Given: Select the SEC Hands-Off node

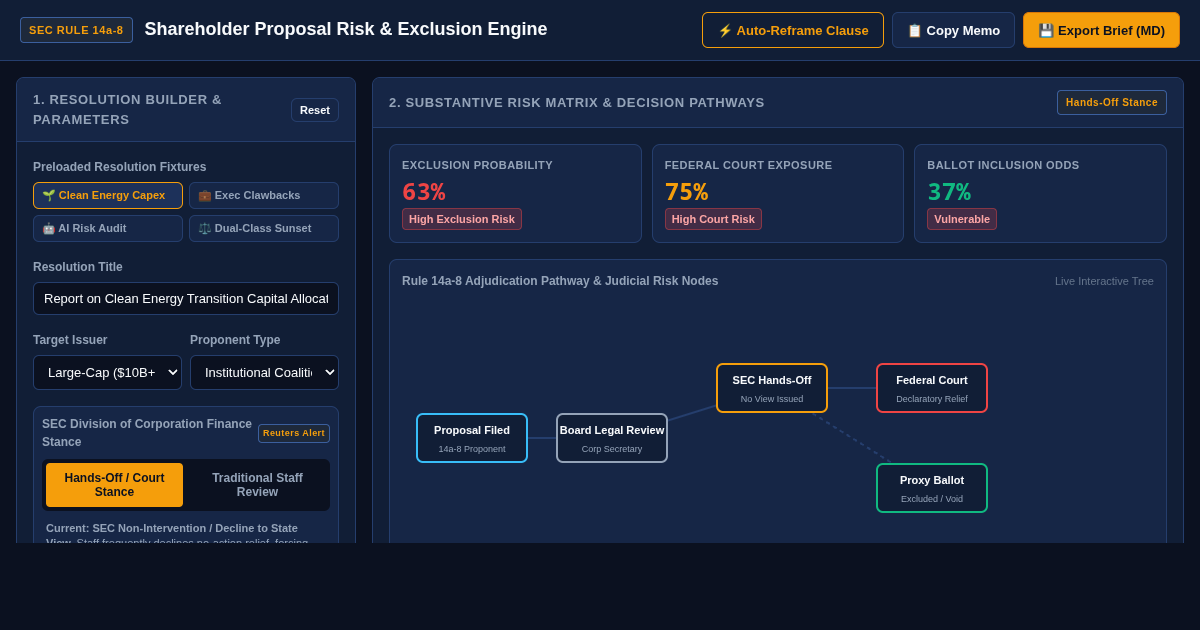Looking at the screenshot, I should 772,388.
